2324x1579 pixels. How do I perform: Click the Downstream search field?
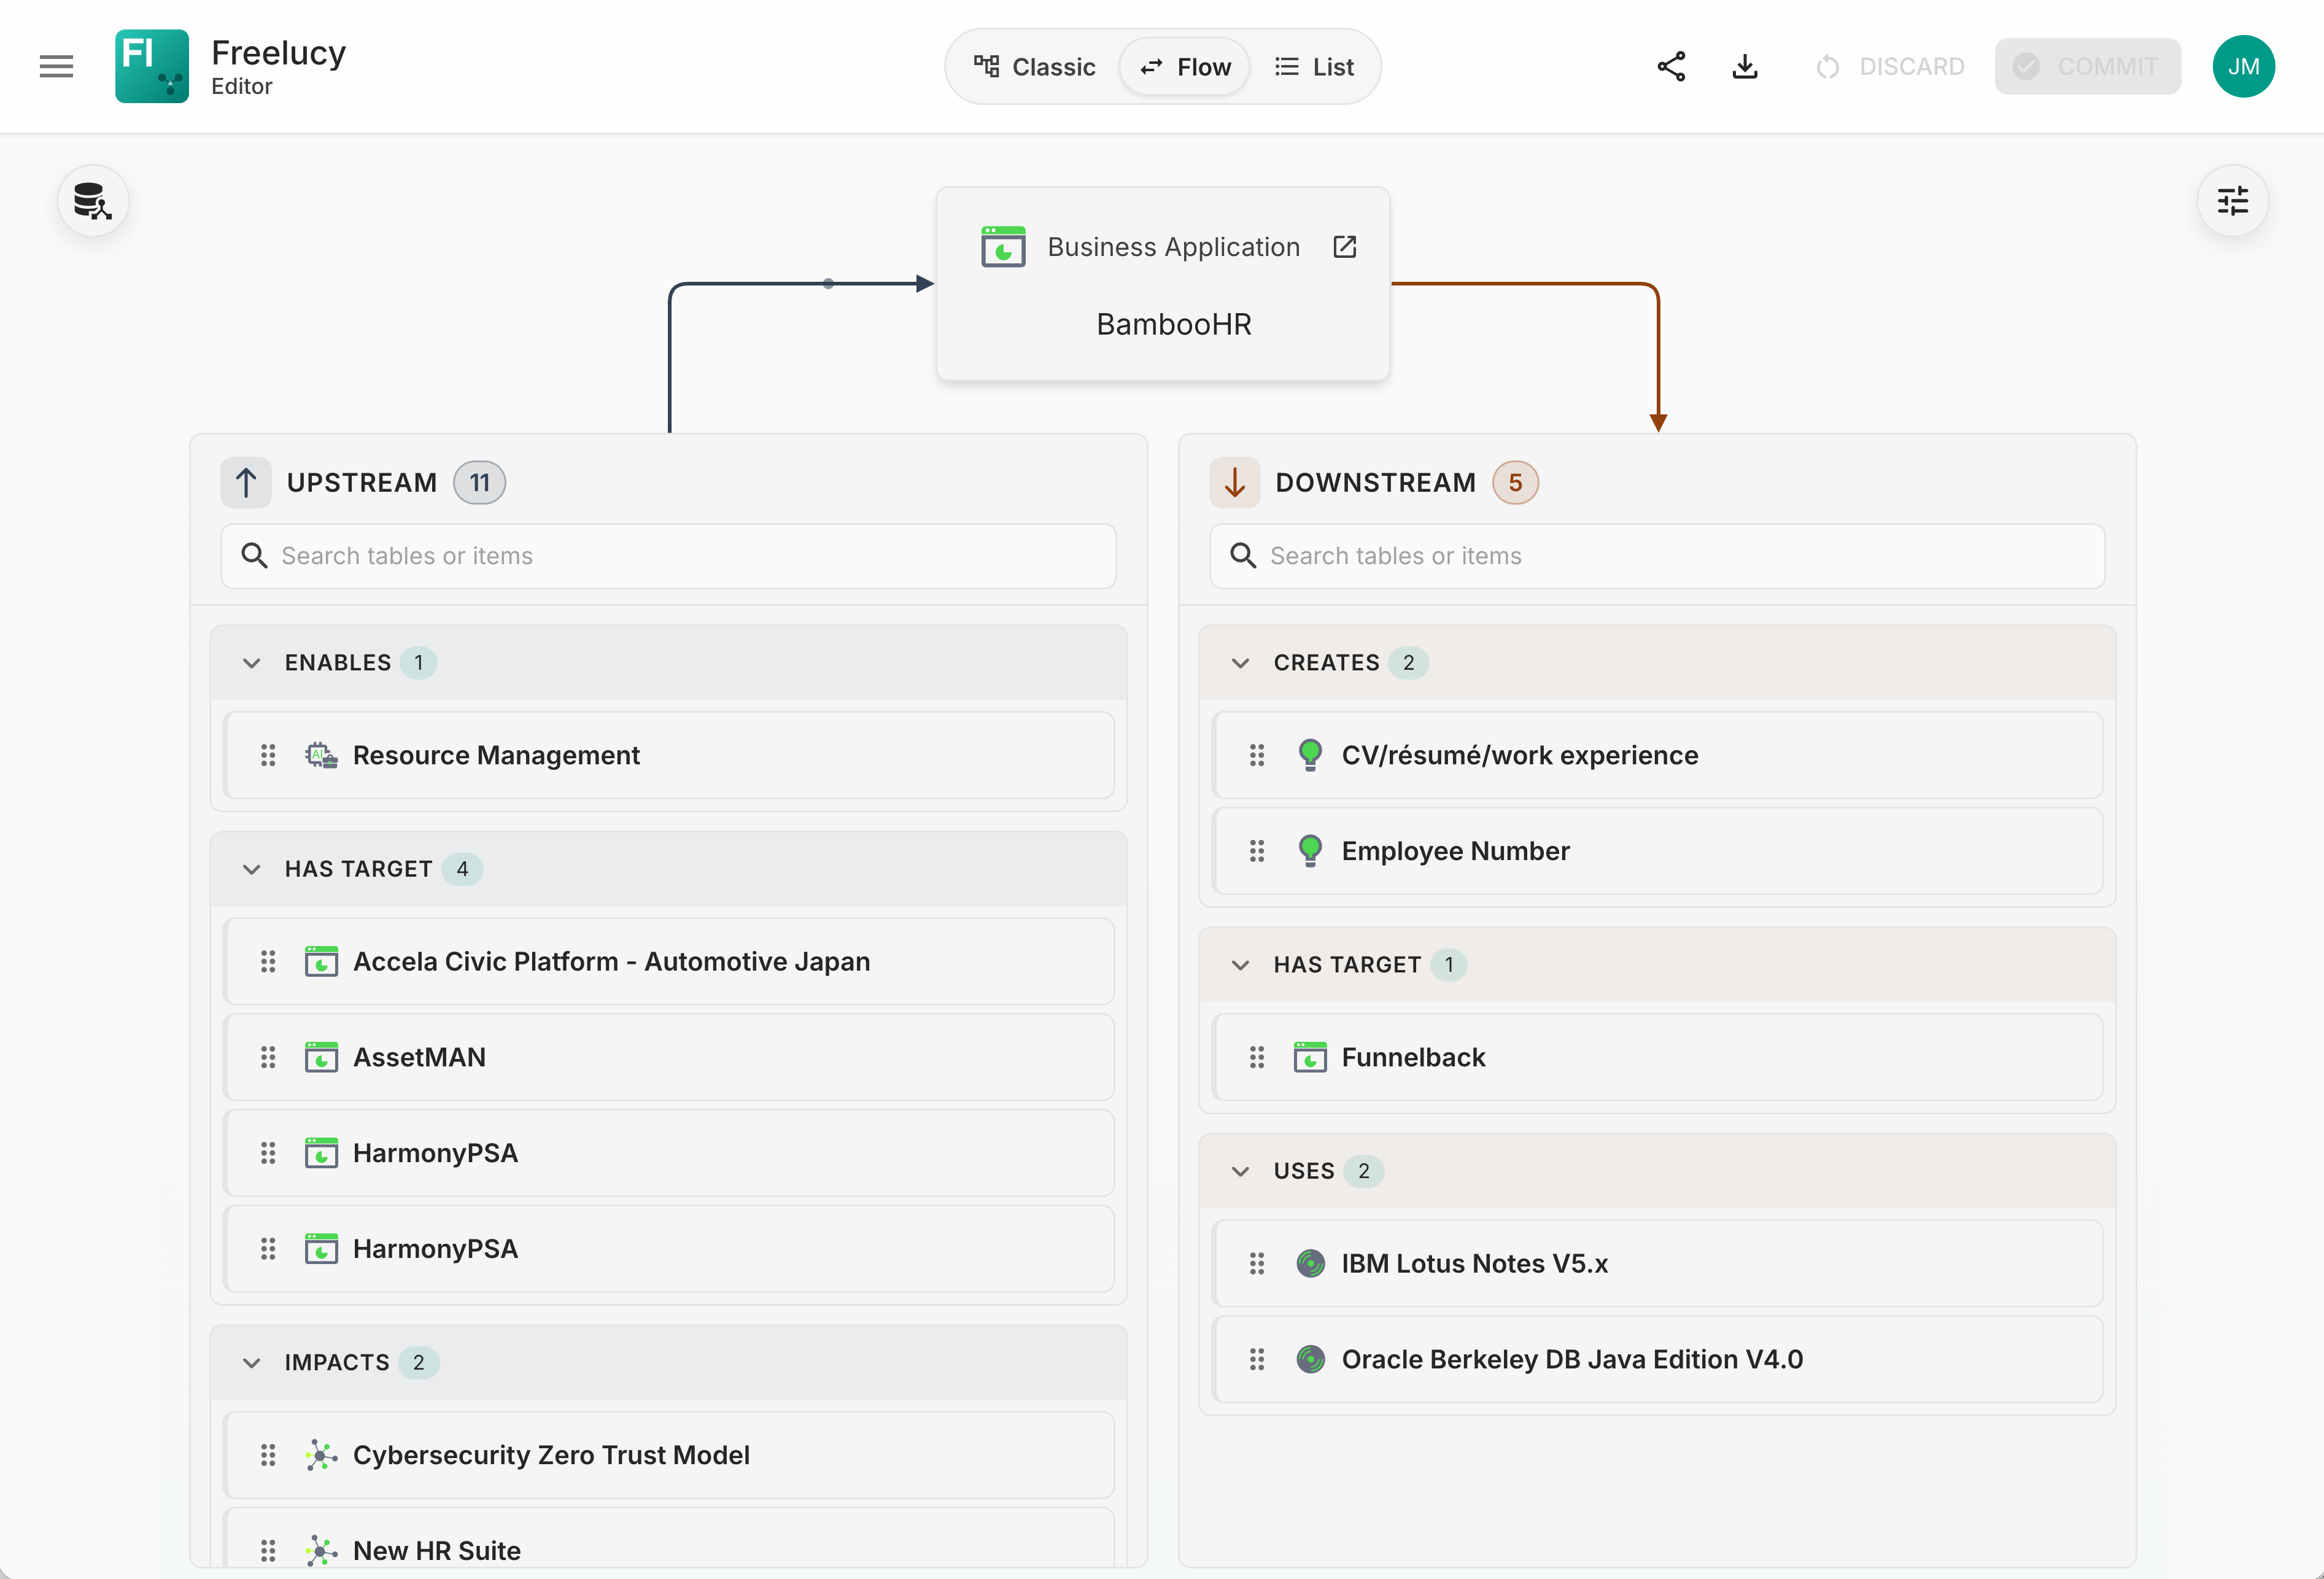pyautogui.click(x=1657, y=556)
